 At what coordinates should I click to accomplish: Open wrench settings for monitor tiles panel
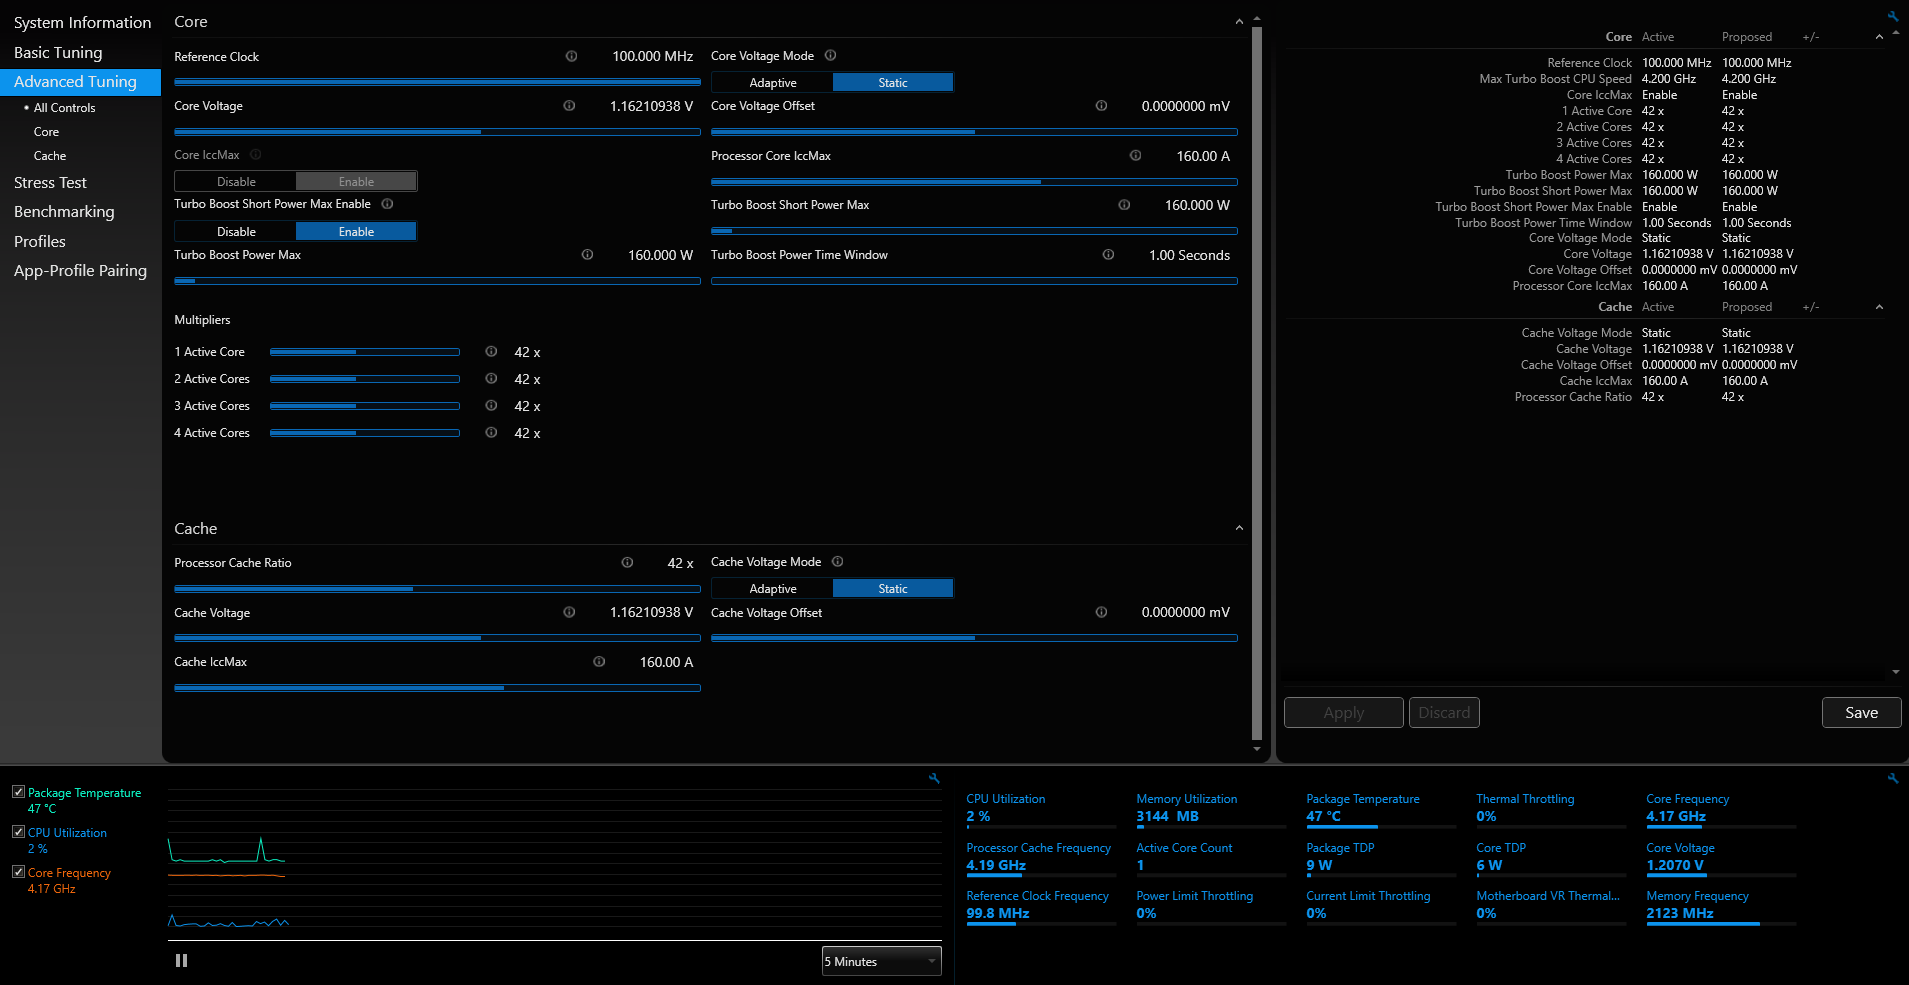(x=1893, y=778)
